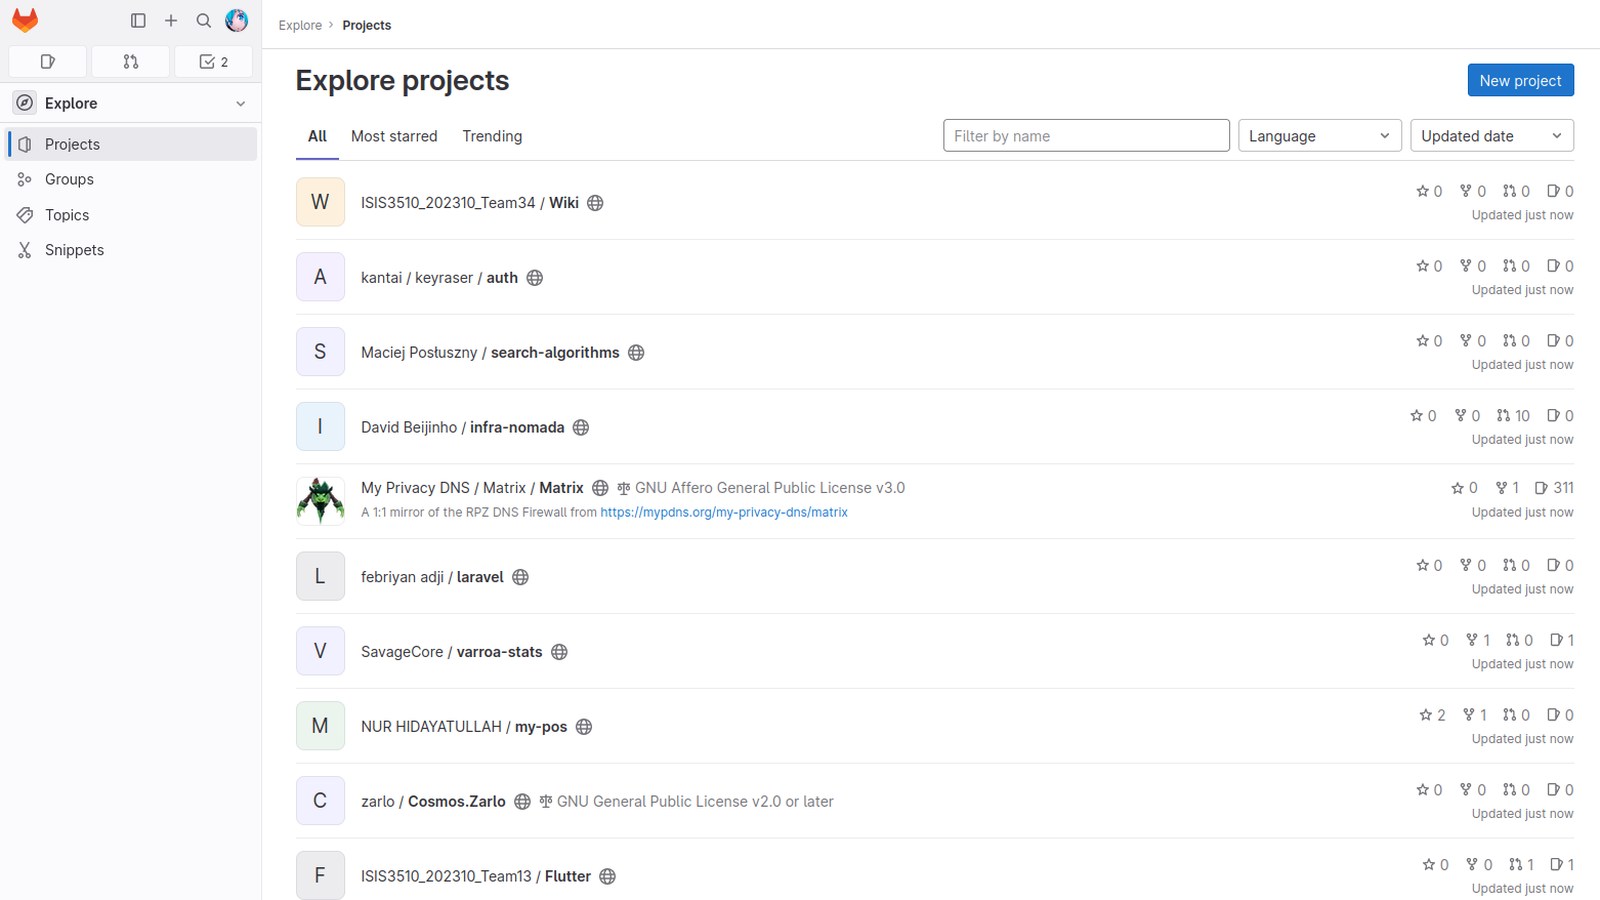The image size is (1600, 900).
Task: Open the kantai / keyraser / auth project
Action: point(439,278)
